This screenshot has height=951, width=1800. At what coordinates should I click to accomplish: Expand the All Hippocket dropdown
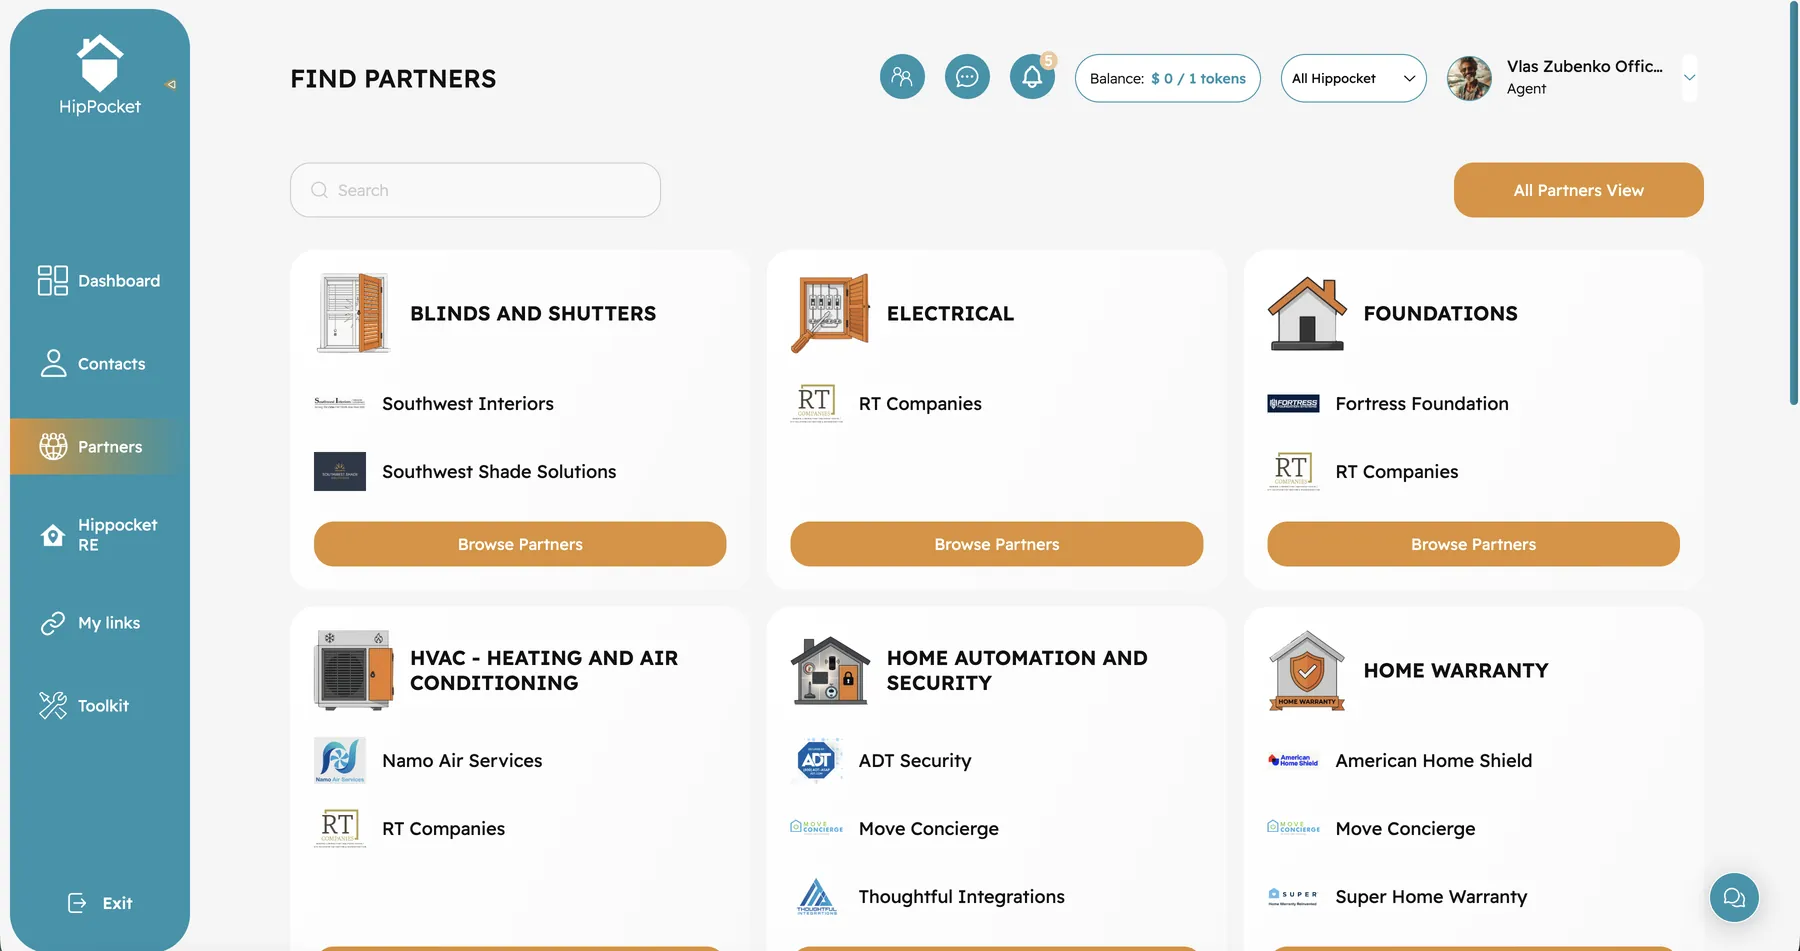(x=1353, y=78)
